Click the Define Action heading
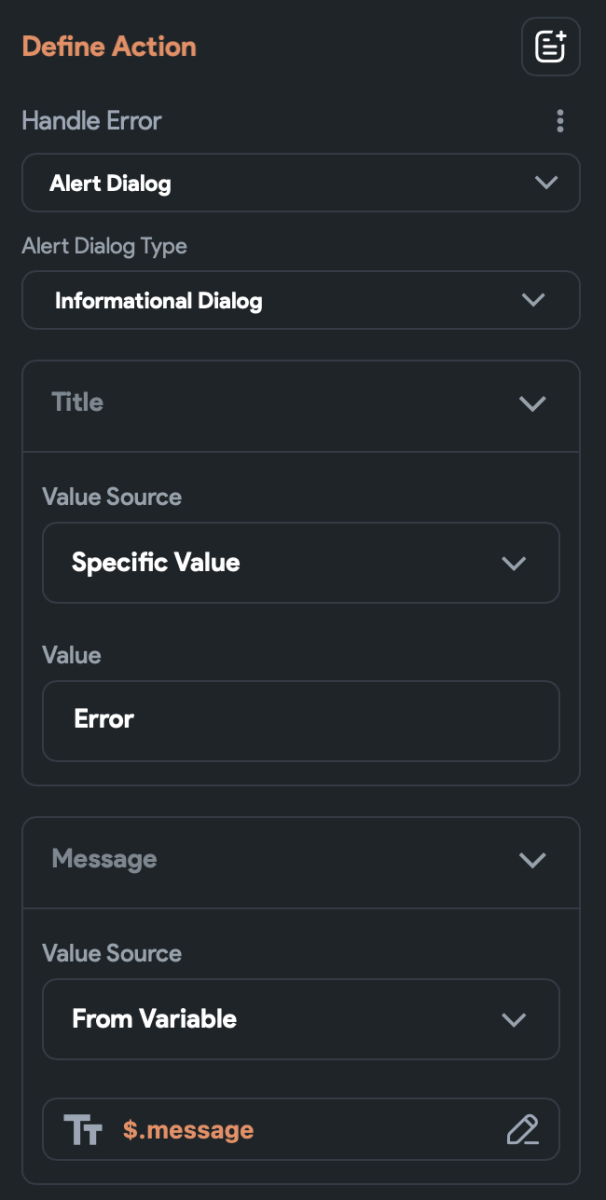606x1200 pixels. pyautogui.click(x=109, y=47)
